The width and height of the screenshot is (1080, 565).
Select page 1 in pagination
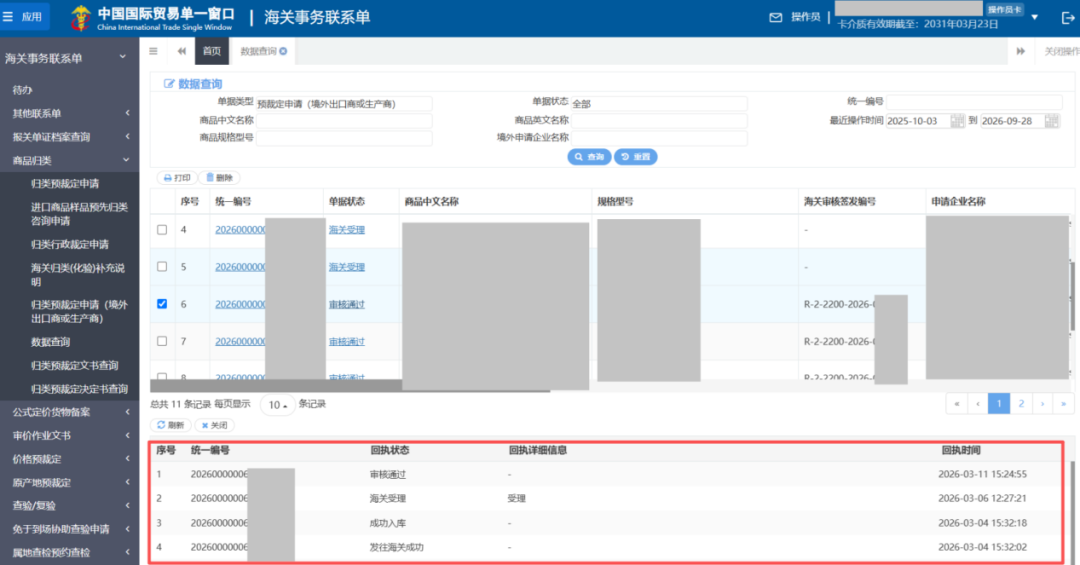point(999,404)
